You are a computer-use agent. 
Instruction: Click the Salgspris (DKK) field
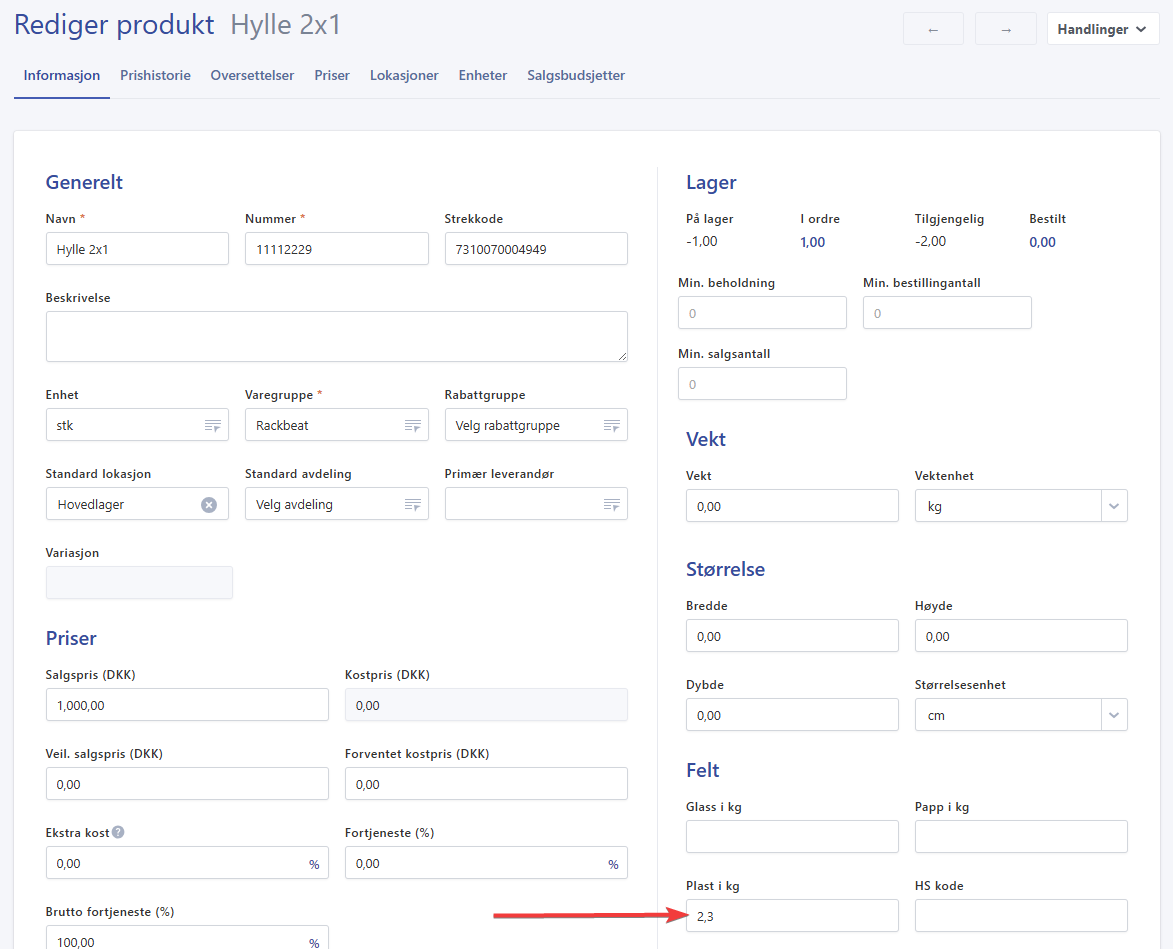click(187, 705)
